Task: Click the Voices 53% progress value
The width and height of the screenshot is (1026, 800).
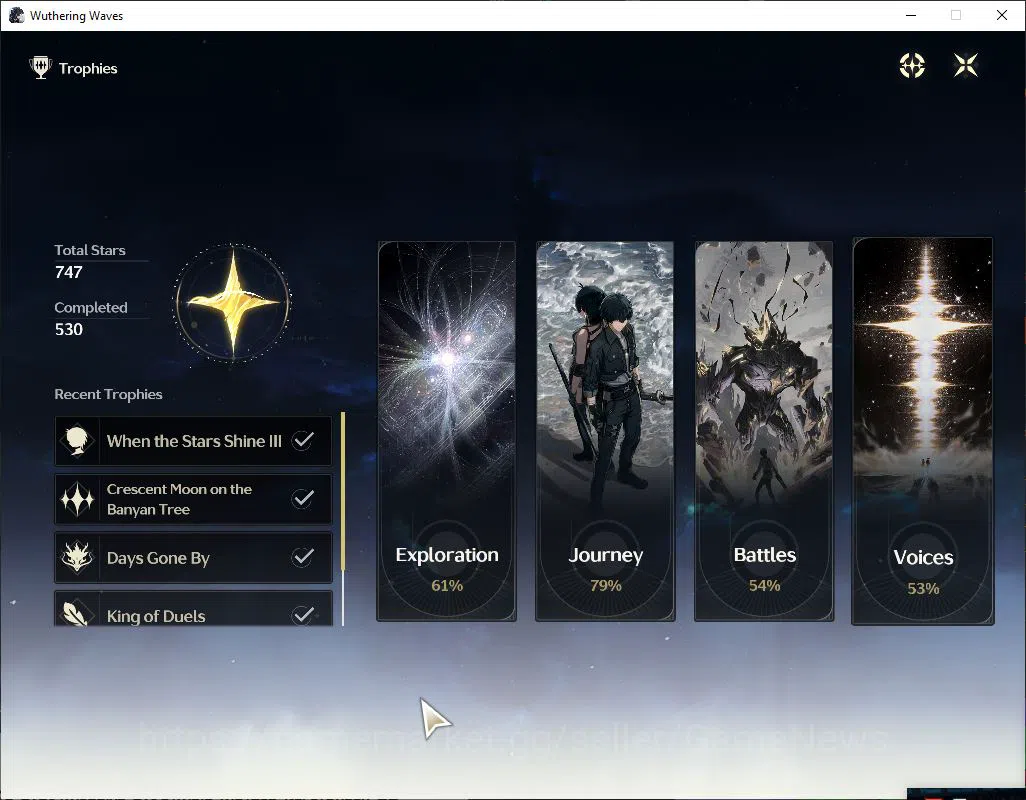Action: pos(923,589)
